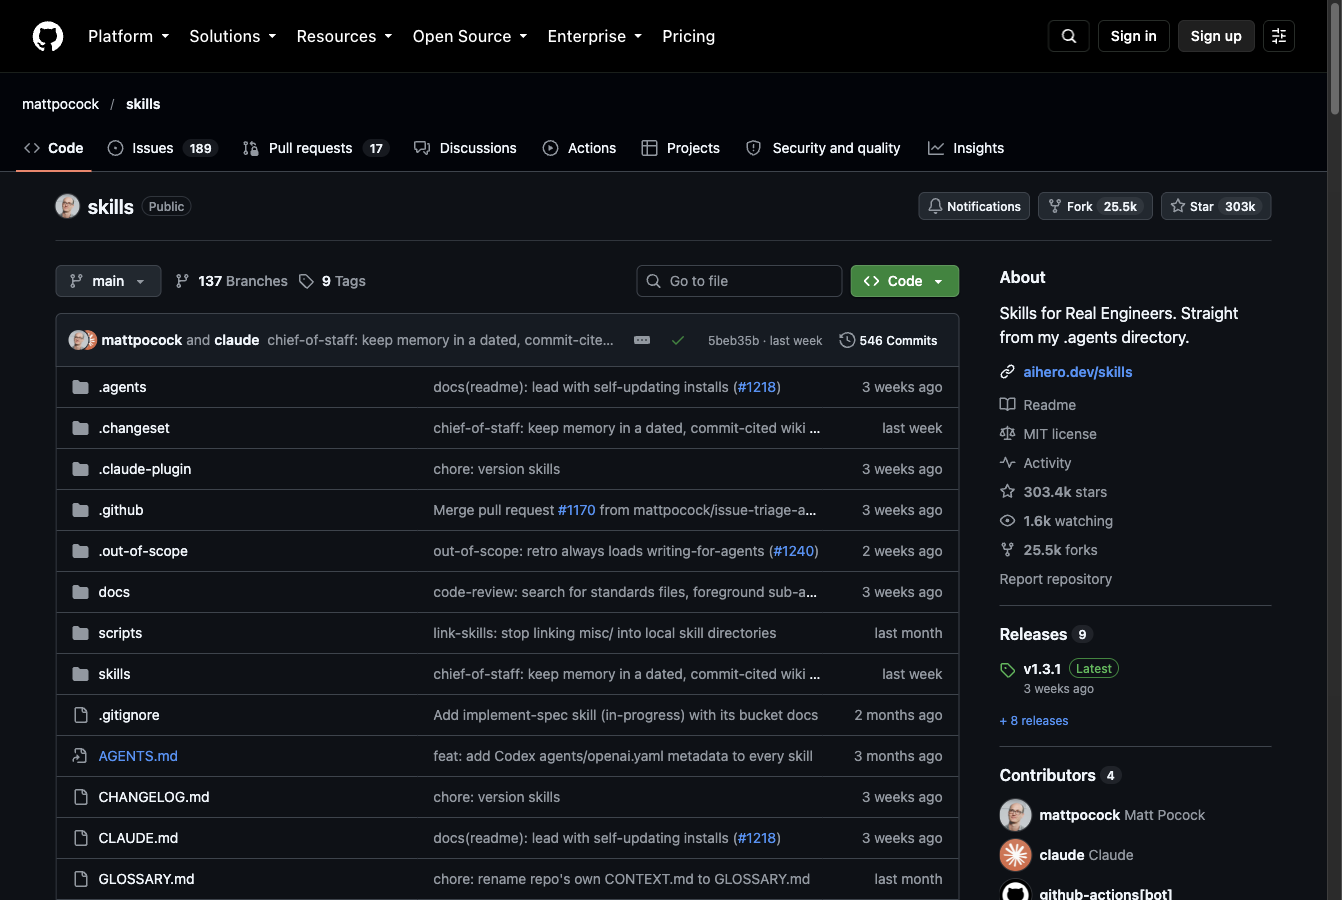Image resolution: width=1342 pixels, height=900 pixels.
Task: Open the aihero.dev/skills link
Action: [x=1078, y=372]
